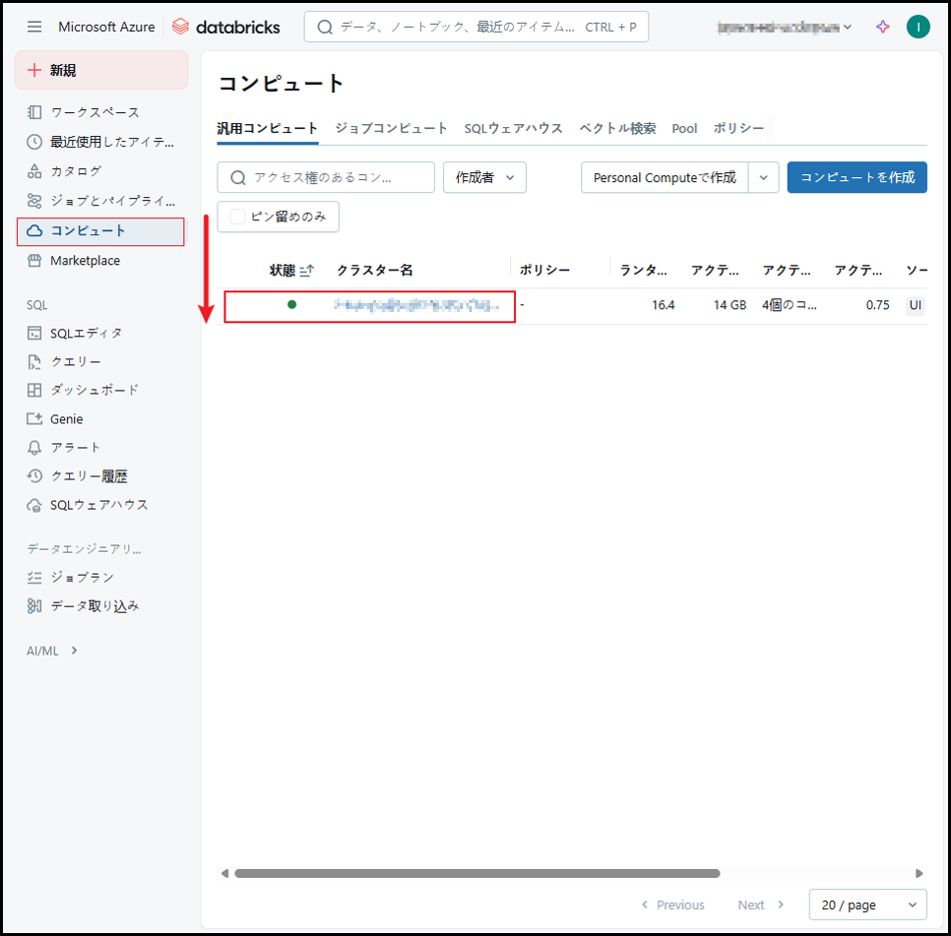Click the Genie icon
Viewport: 951px width, 936px height.
click(35, 419)
